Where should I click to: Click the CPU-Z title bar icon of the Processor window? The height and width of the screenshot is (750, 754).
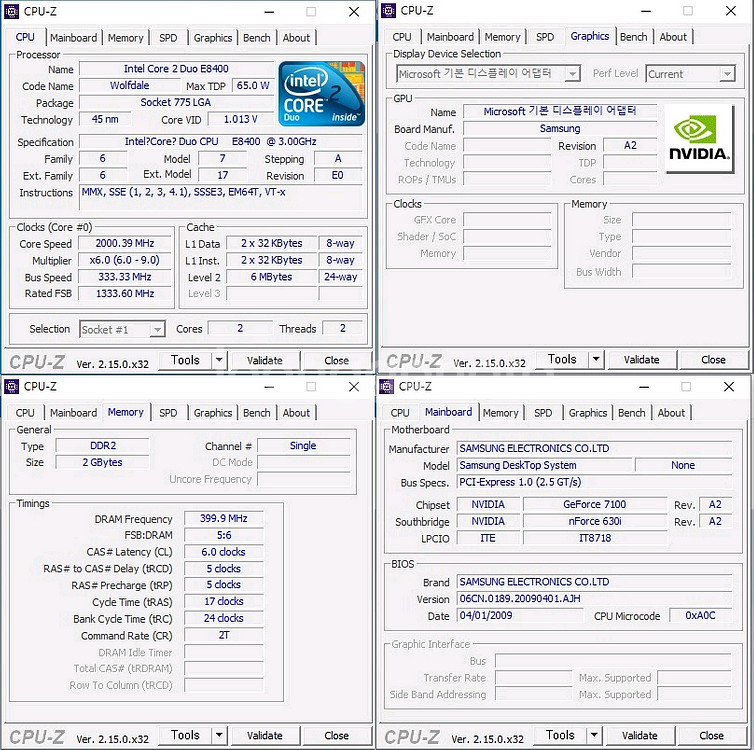12,11
